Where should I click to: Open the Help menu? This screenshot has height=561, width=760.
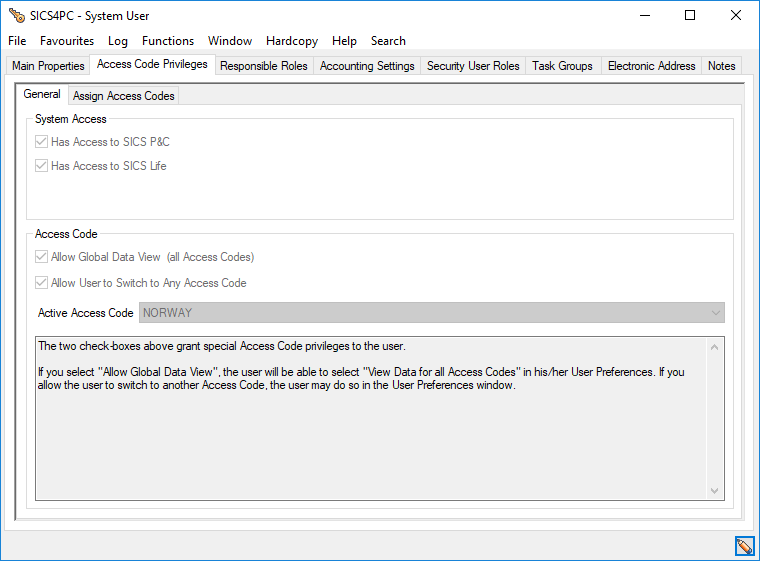(x=344, y=41)
